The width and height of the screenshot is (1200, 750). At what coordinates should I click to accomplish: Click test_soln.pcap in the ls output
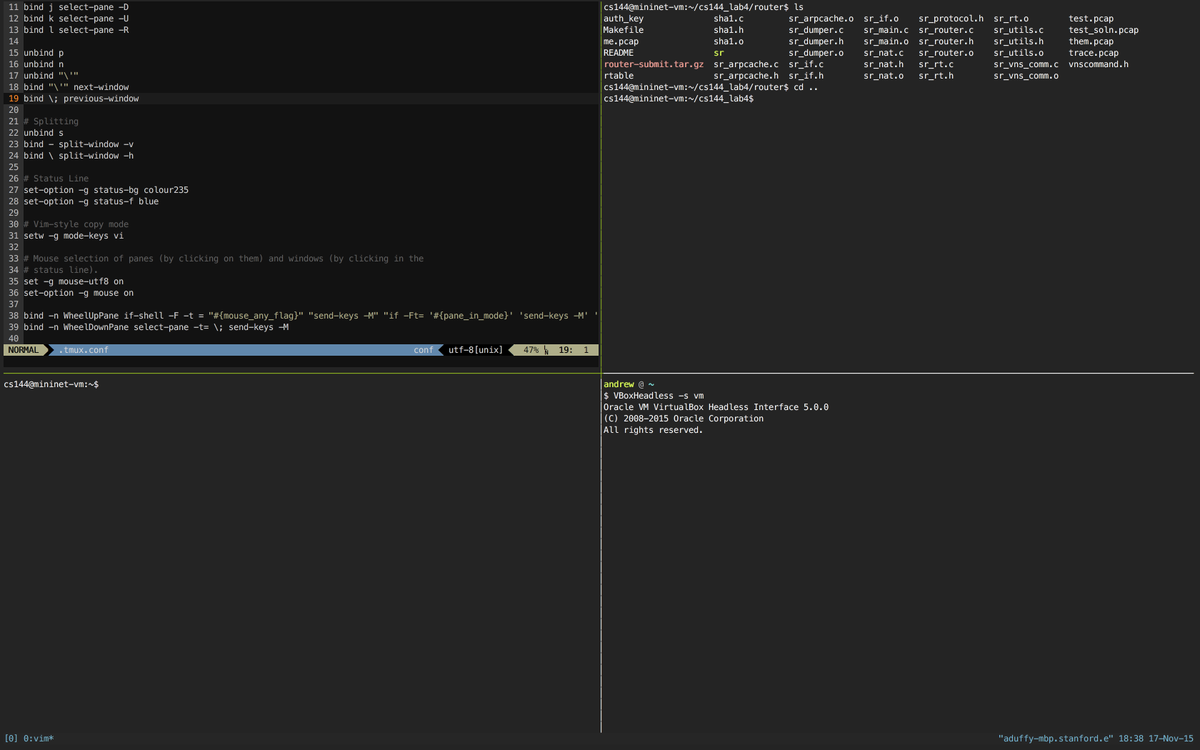(1104, 30)
